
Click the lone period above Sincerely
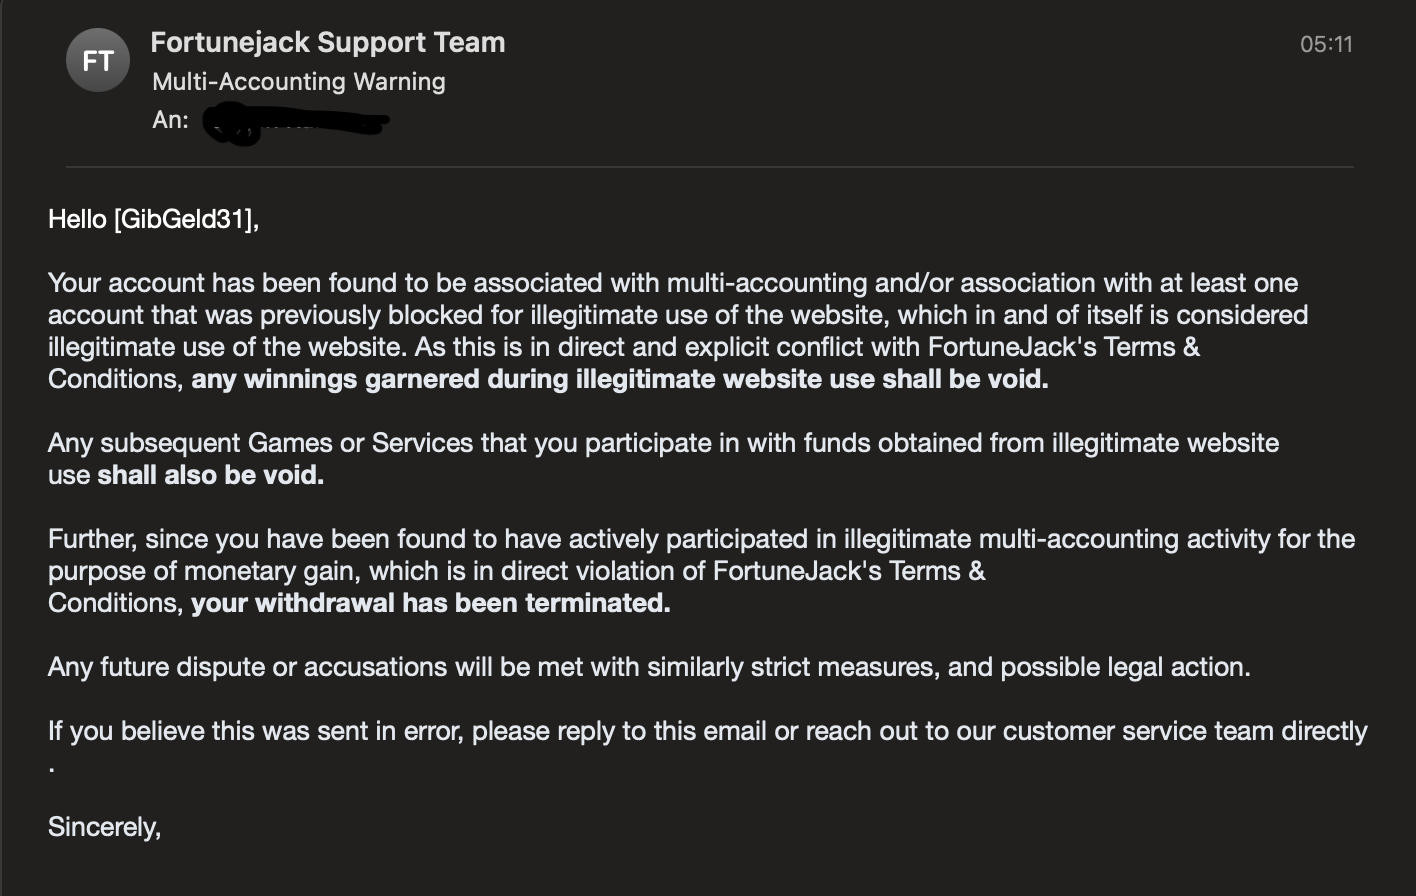(51, 768)
